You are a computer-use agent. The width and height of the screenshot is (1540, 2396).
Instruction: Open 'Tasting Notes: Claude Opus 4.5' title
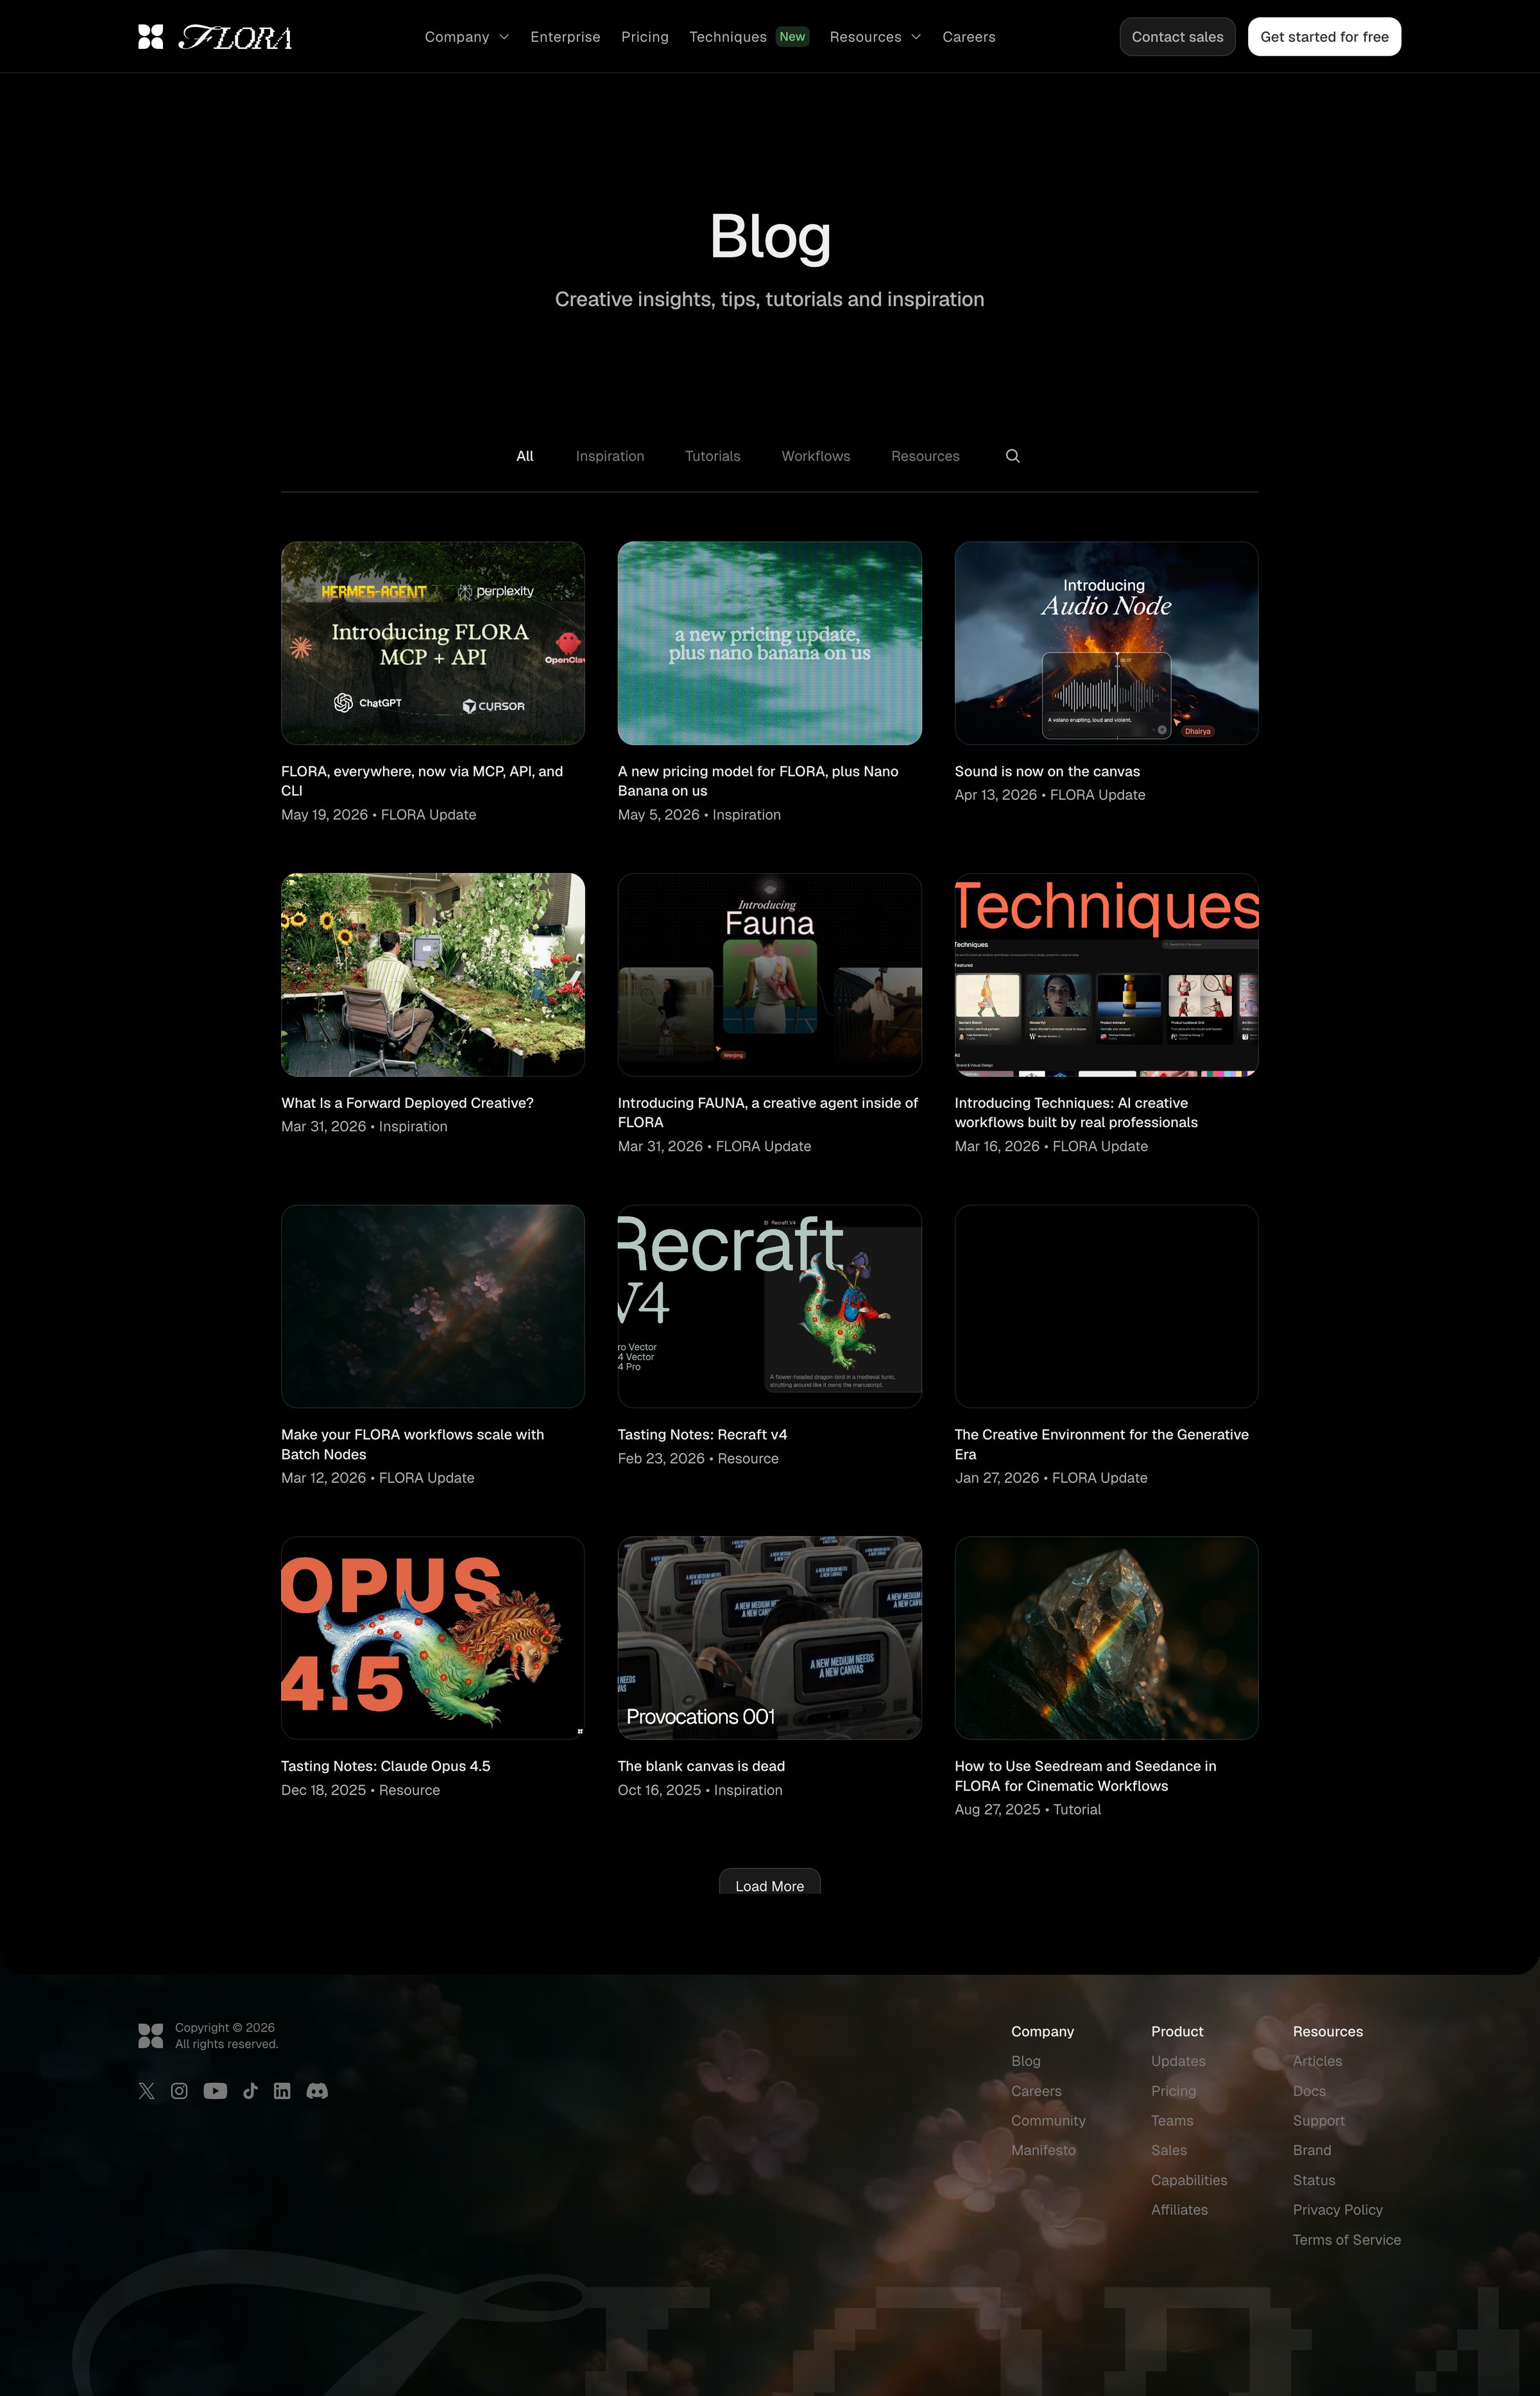[x=386, y=1766]
